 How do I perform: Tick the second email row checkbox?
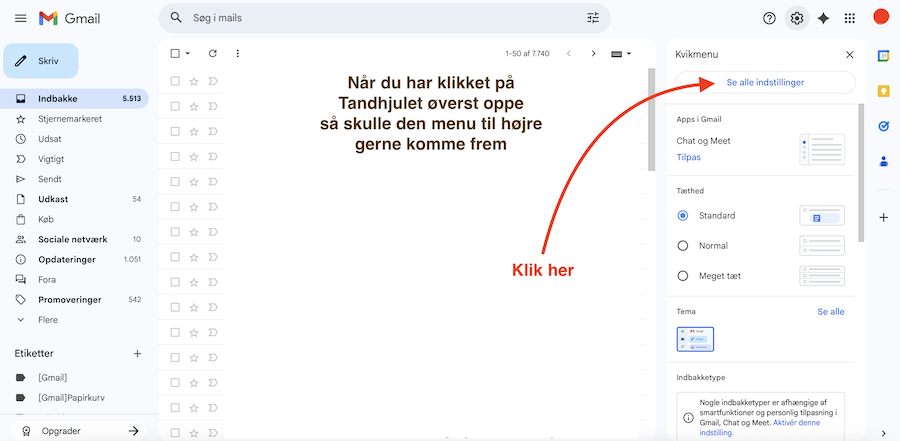click(x=175, y=106)
